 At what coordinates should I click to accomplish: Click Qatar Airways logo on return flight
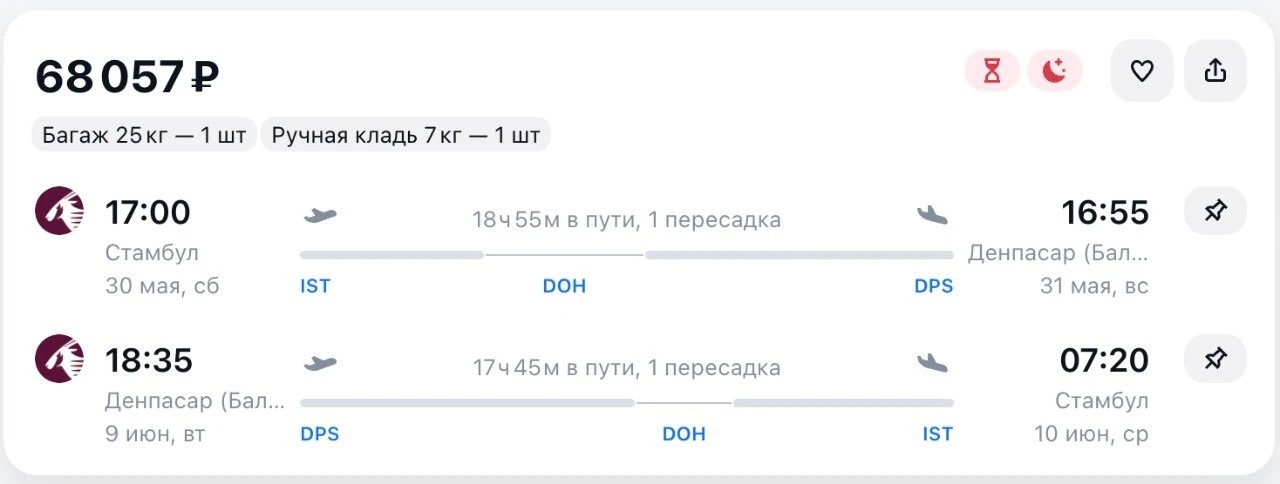(x=60, y=359)
